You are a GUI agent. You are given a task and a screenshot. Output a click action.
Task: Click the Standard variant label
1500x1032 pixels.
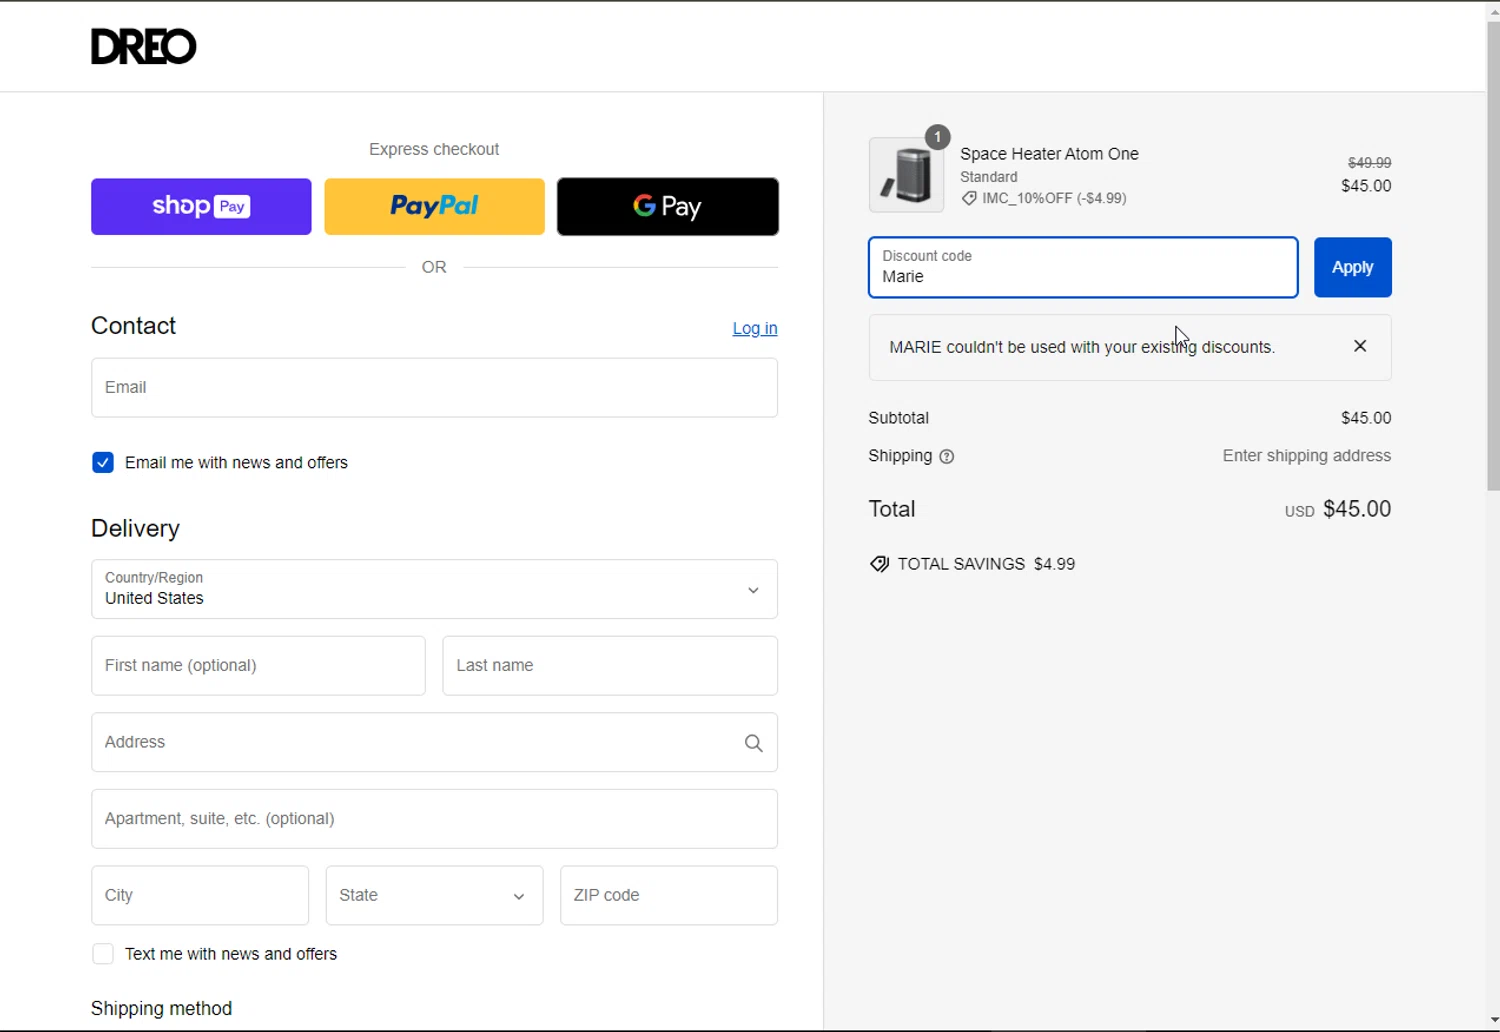pyautogui.click(x=988, y=177)
